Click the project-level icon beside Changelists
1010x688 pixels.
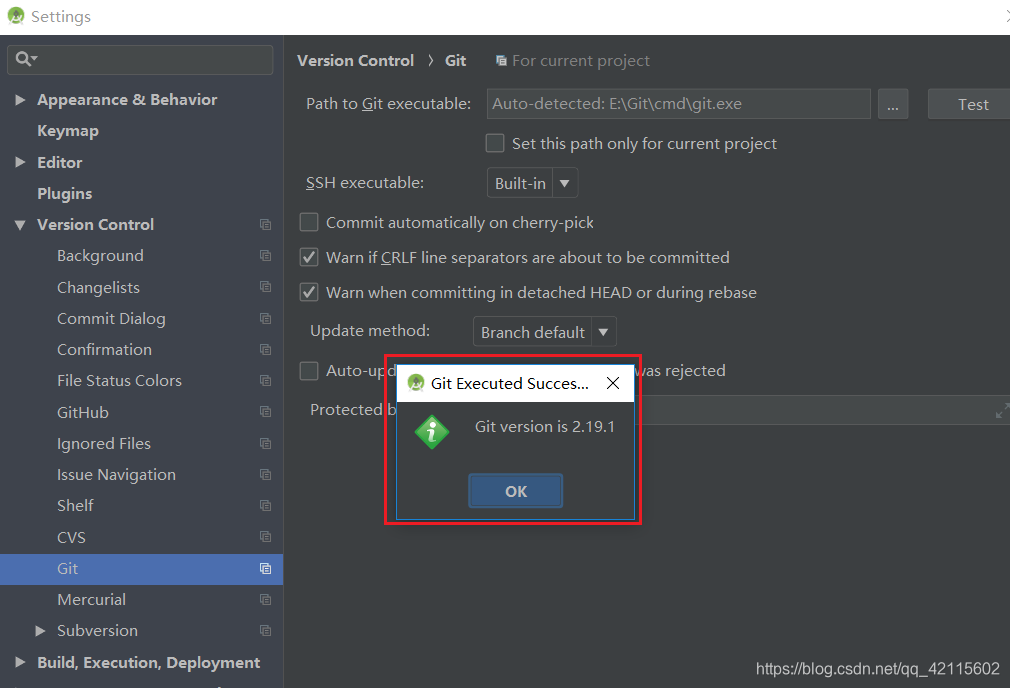coord(265,287)
